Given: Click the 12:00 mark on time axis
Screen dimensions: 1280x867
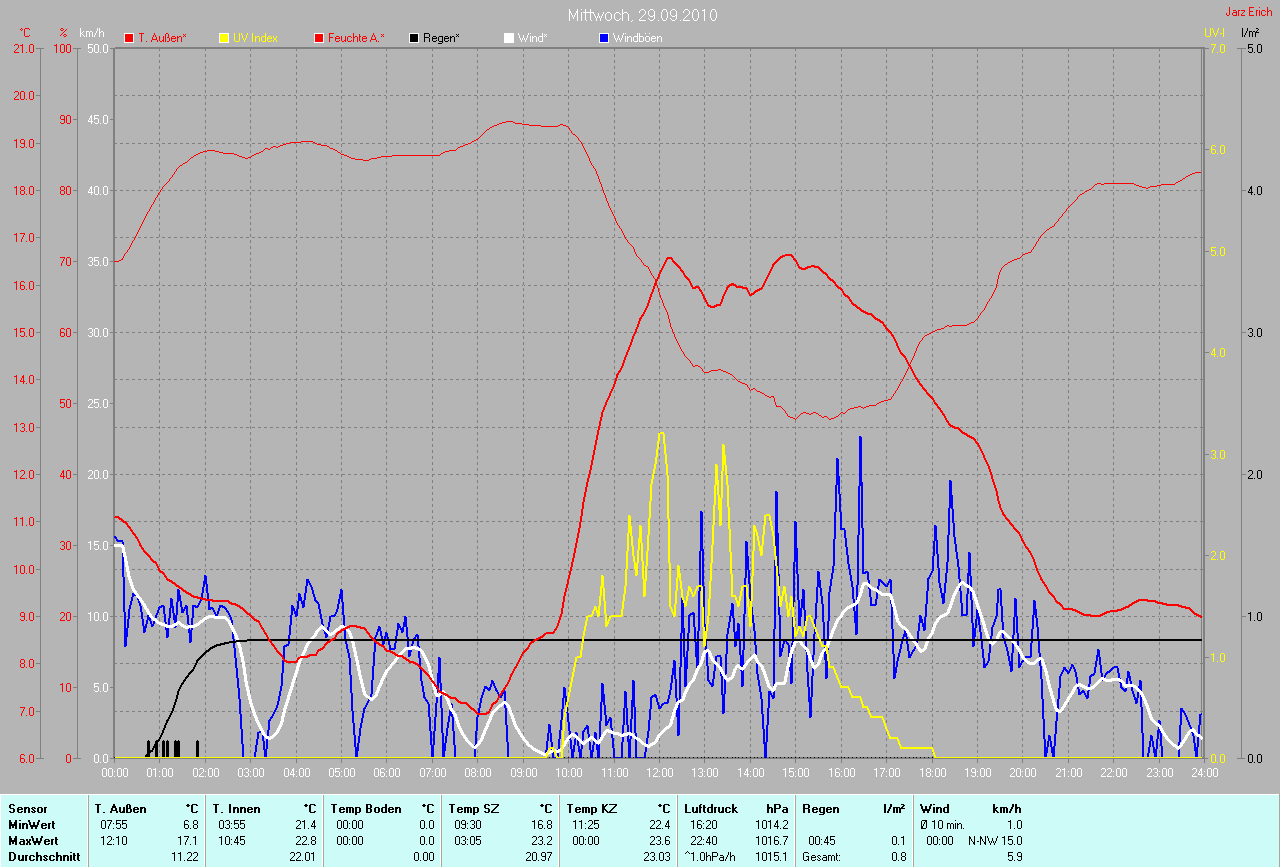Looking at the screenshot, I should click(660, 773).
